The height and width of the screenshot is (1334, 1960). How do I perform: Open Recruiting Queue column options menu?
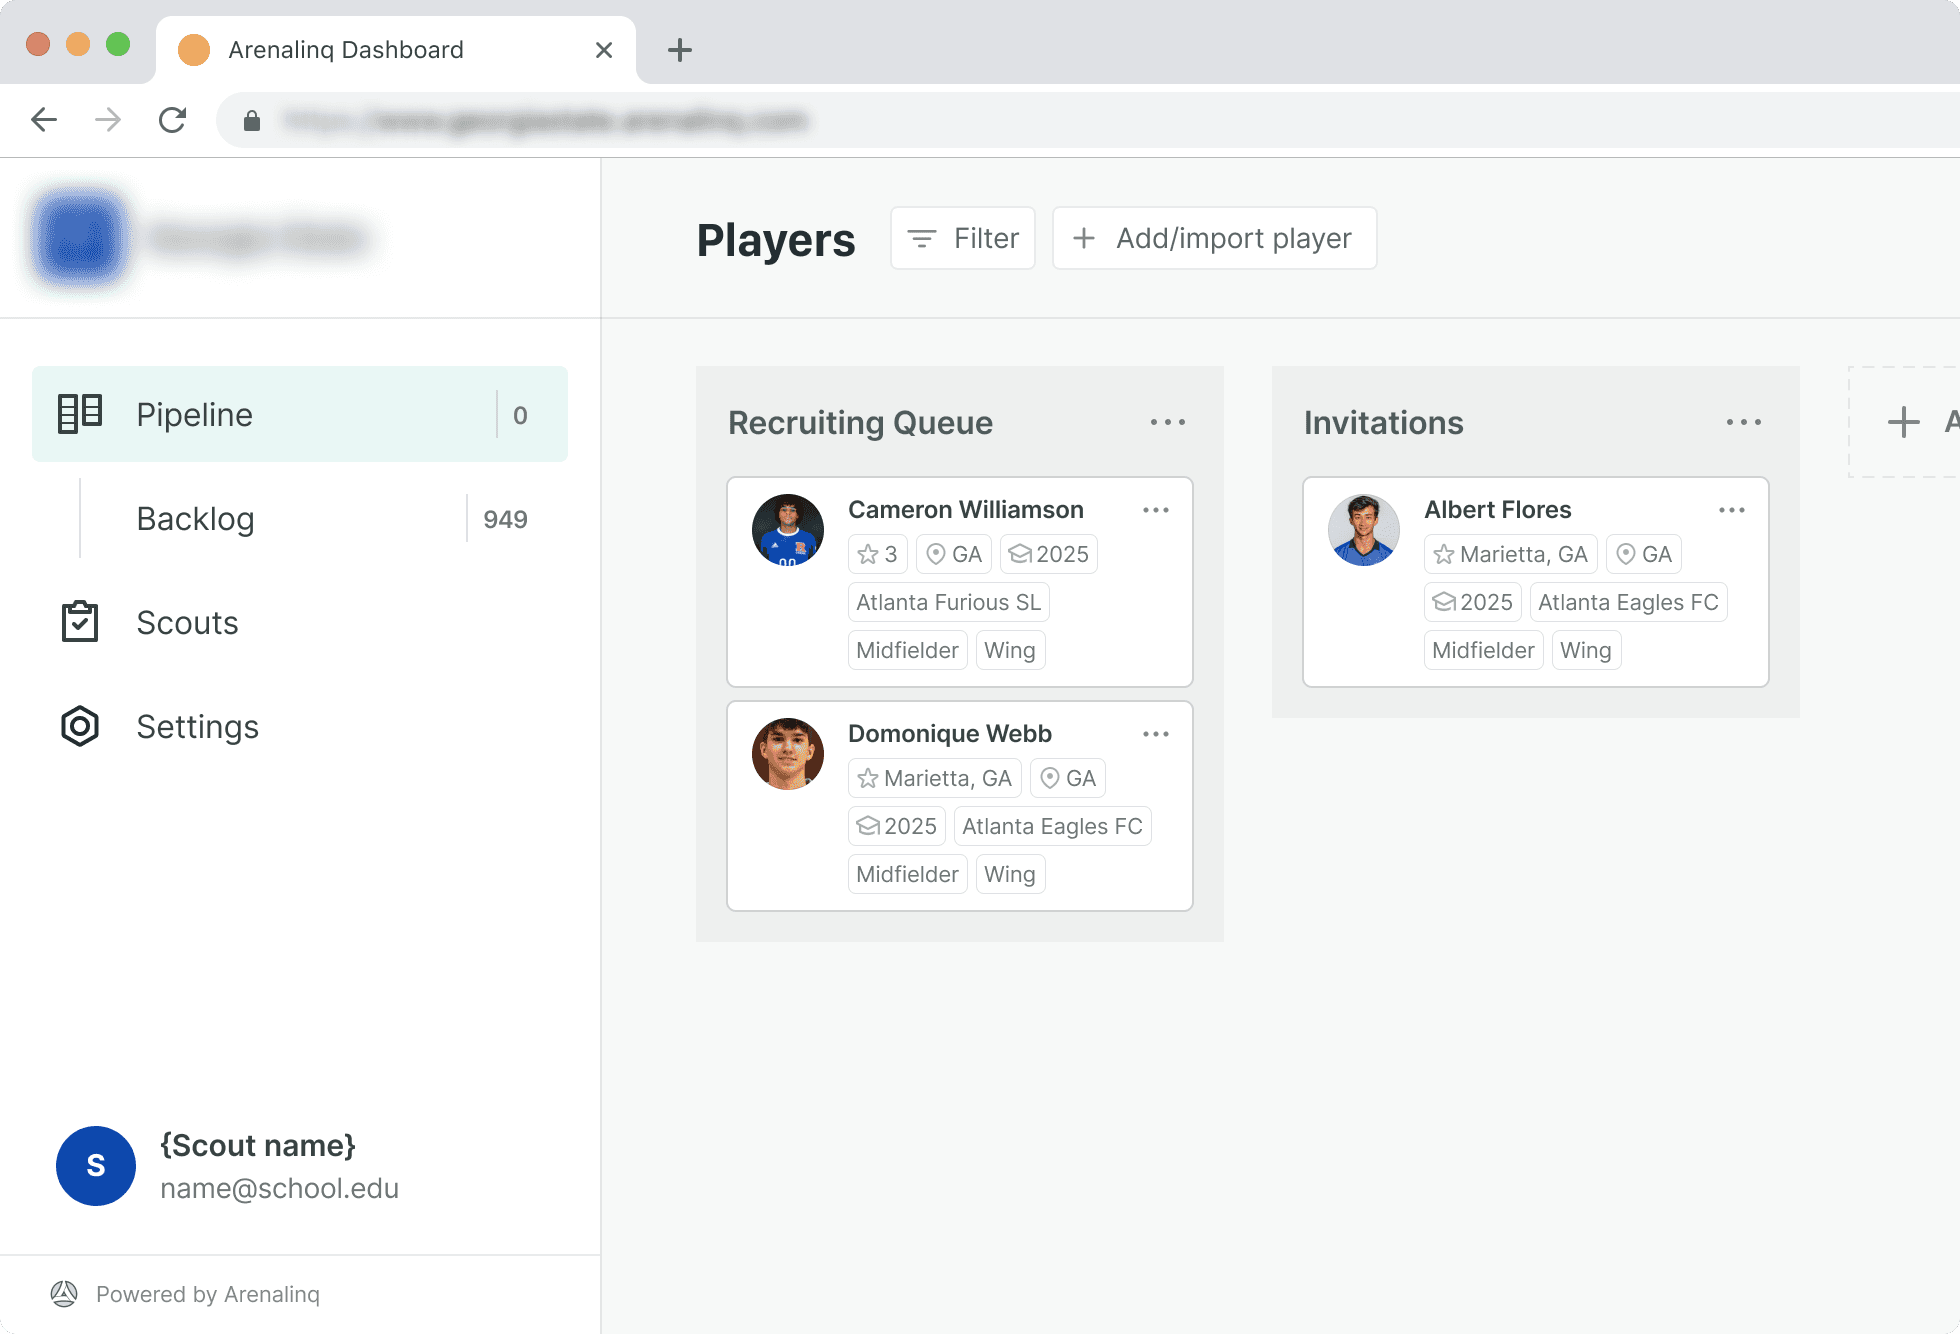pyautogui.click(x=1167, y=422)
